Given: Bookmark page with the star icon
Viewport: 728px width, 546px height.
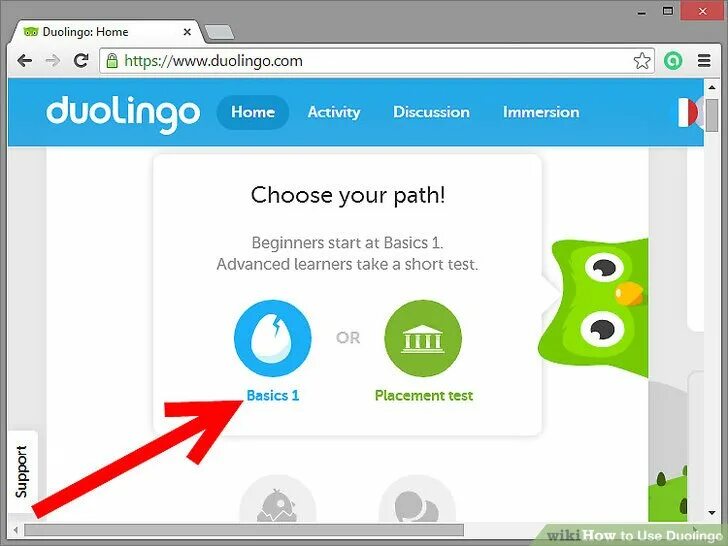Looking at the screenshot, I should (x=642, y=61).
